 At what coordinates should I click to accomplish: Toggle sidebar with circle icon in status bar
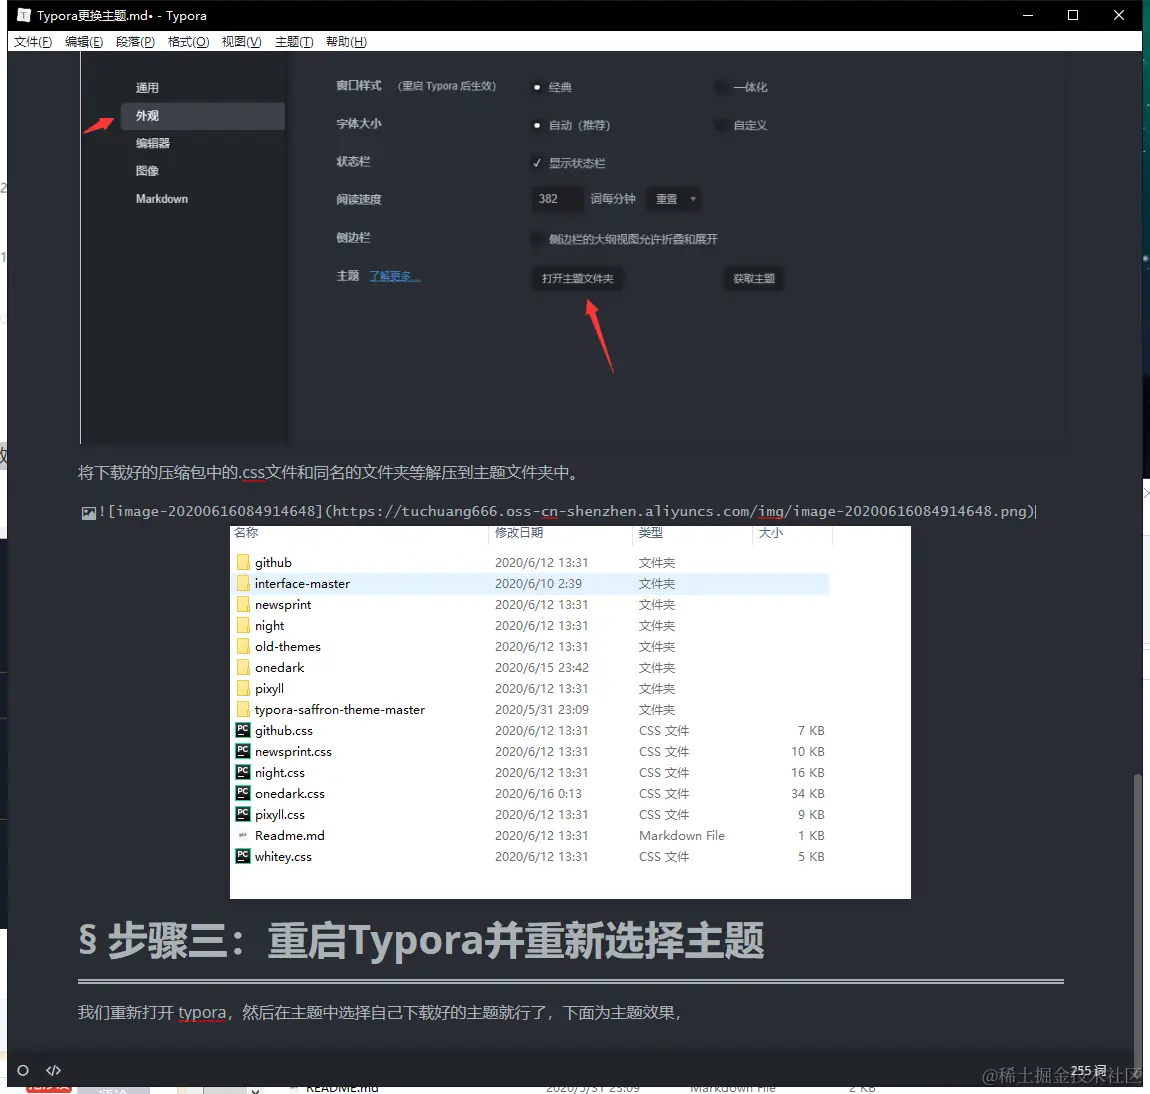[23, 1071]
